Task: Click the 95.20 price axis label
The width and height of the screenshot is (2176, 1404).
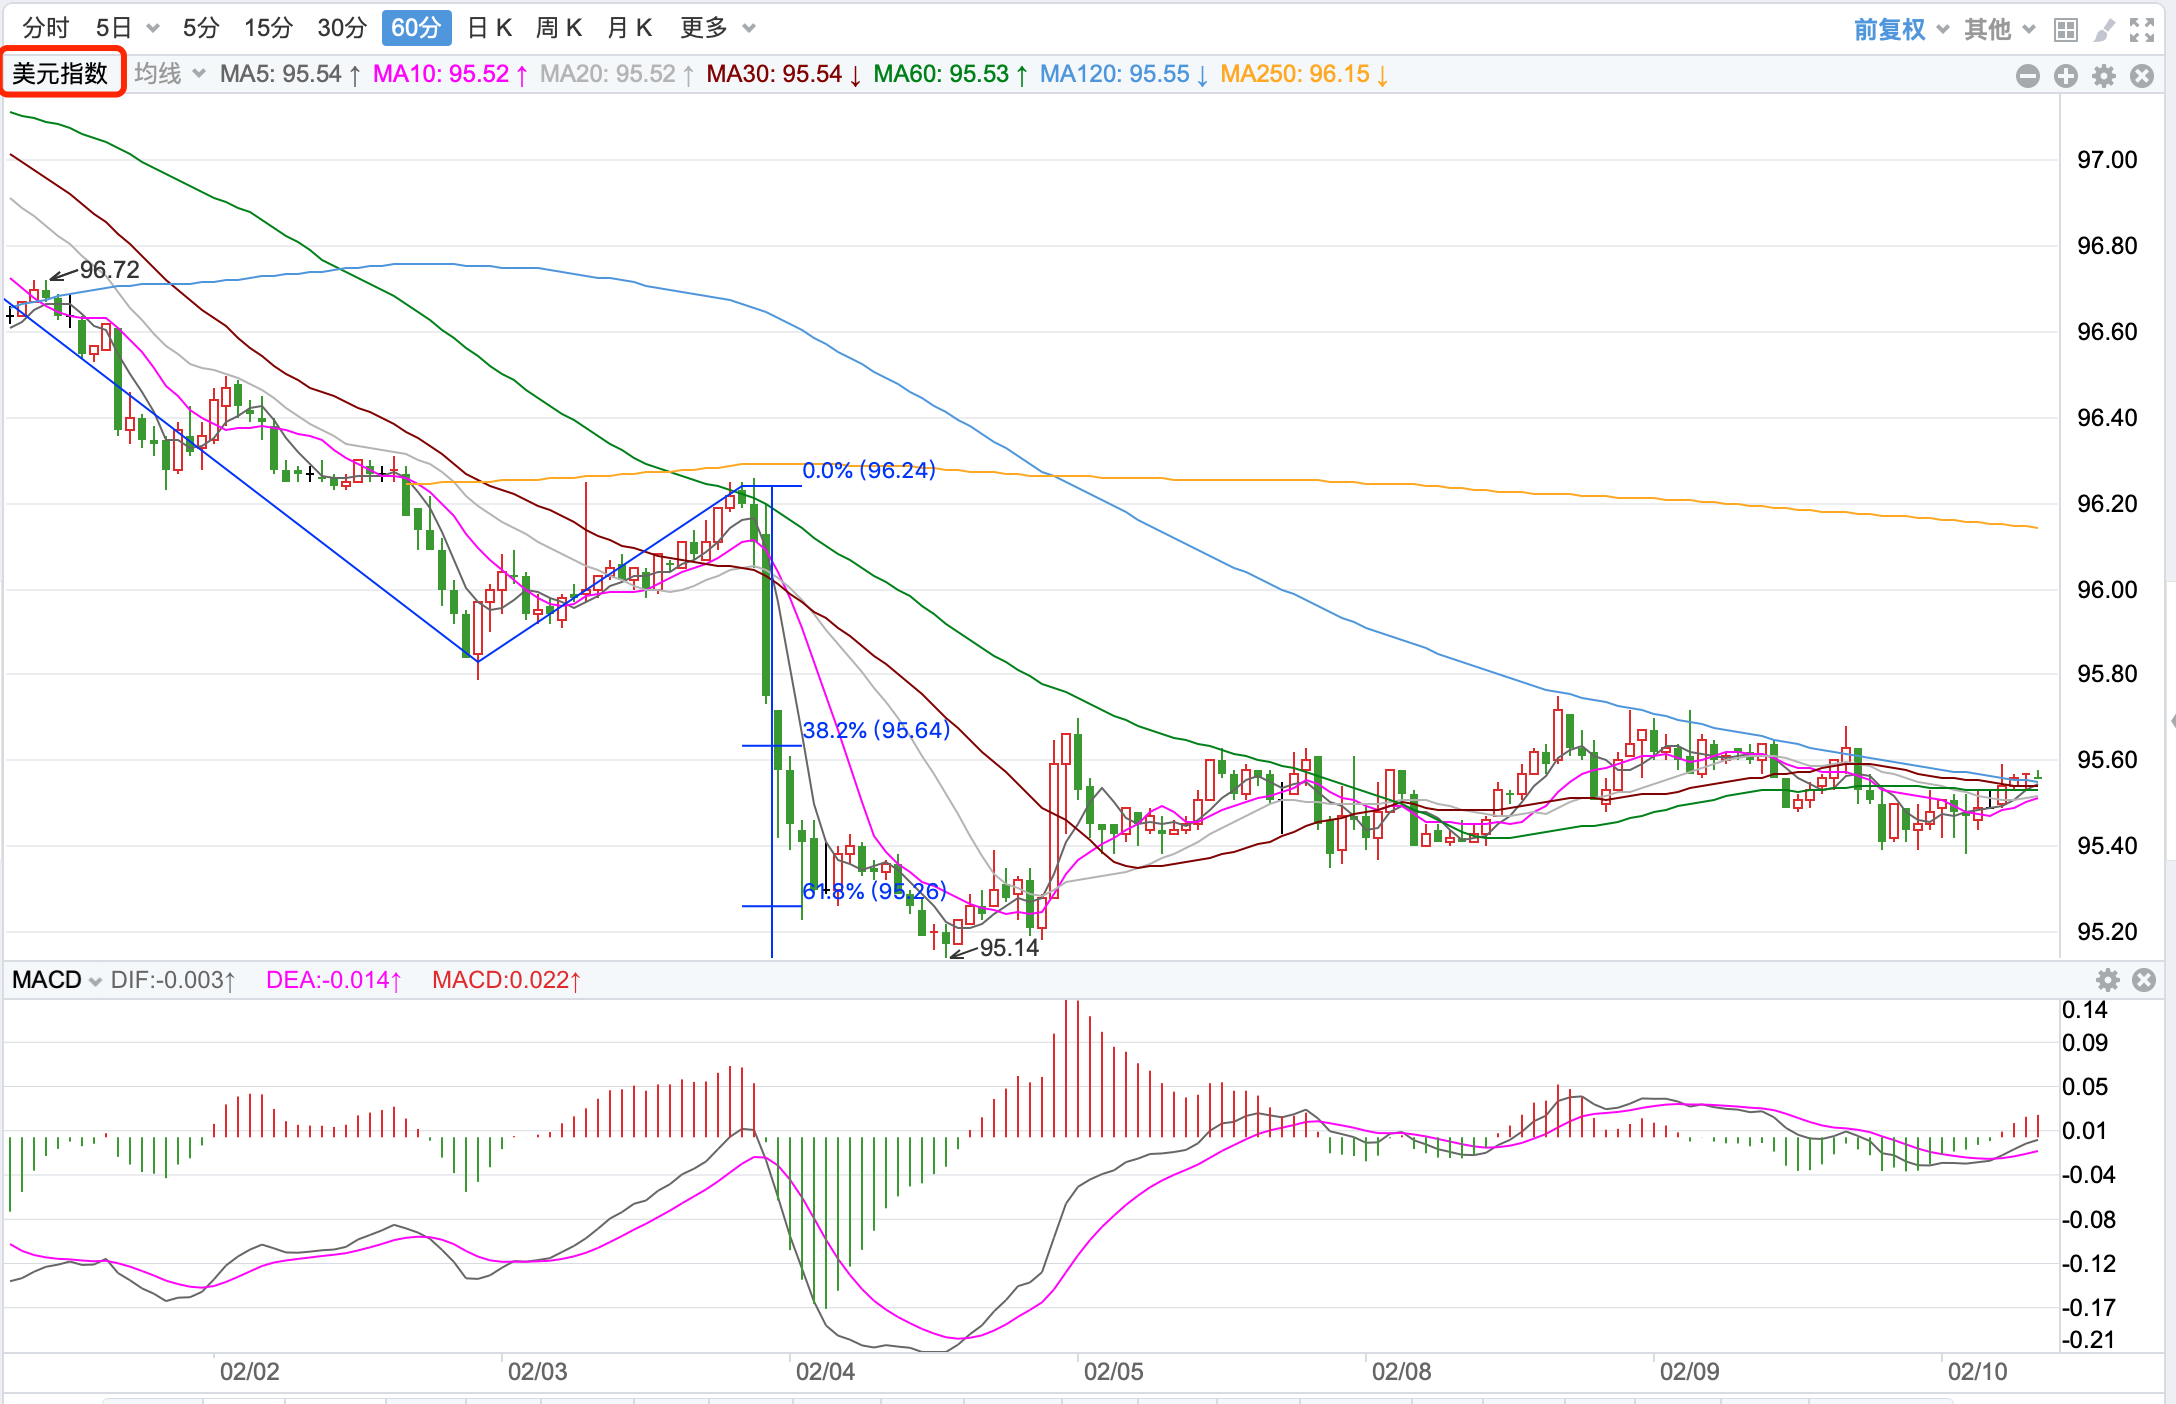Action: pos(2107,931)
